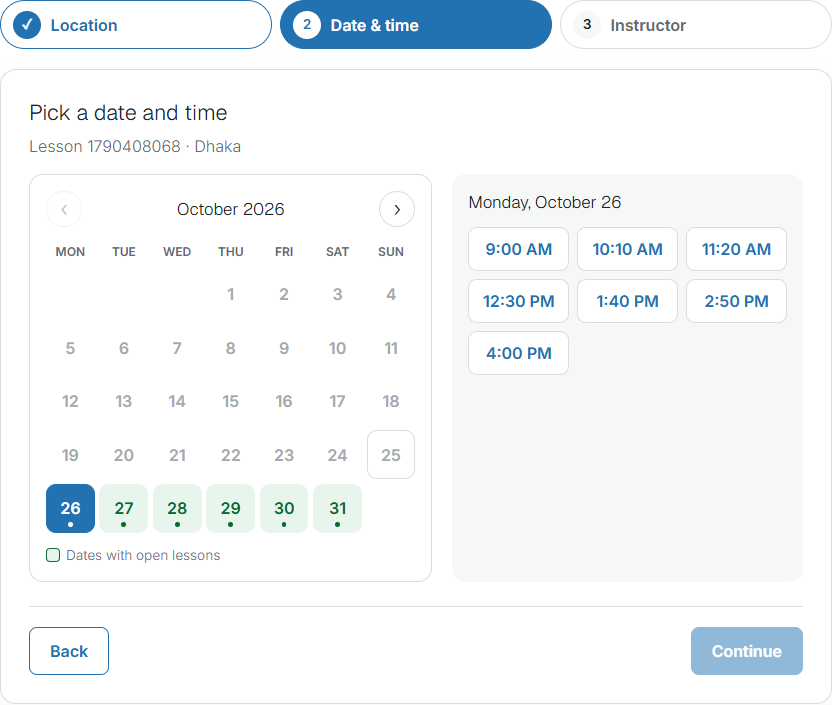Click the Pick a date and time heading

pos(128,112)
